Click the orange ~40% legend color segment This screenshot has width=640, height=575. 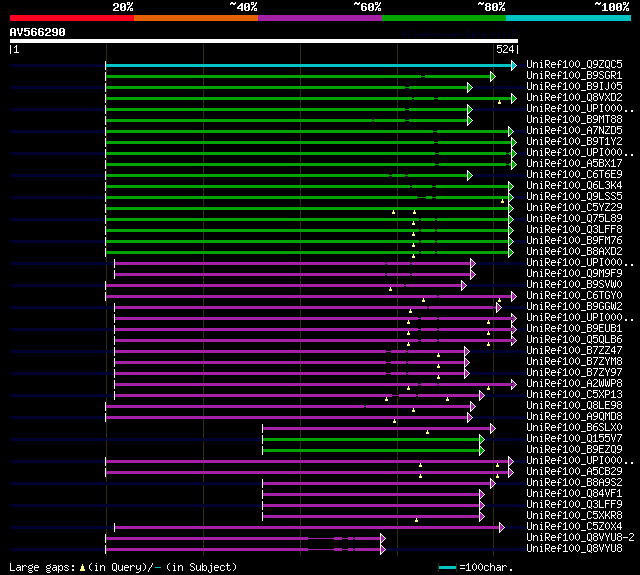point(196,18)
